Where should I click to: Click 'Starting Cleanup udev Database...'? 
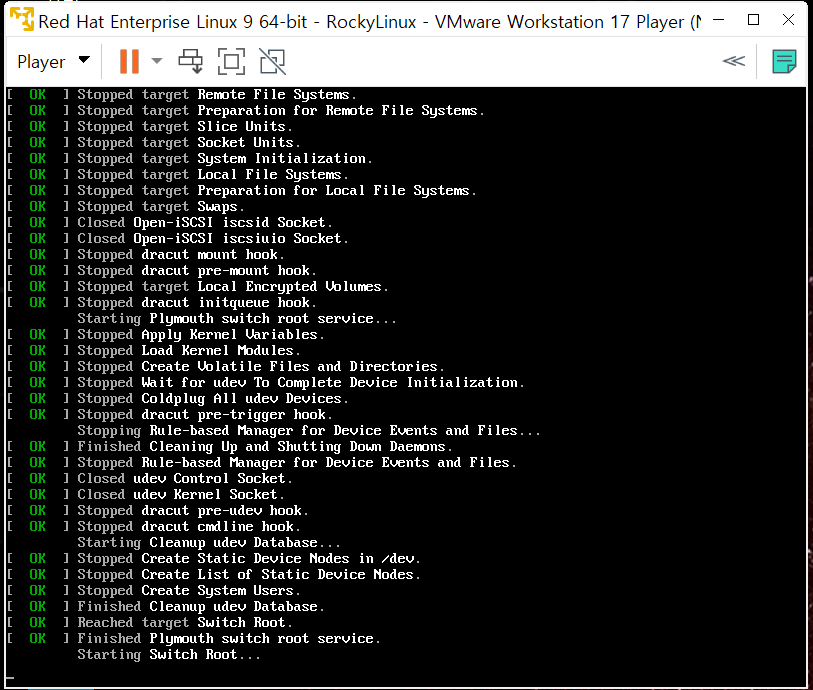click(209, 543)
